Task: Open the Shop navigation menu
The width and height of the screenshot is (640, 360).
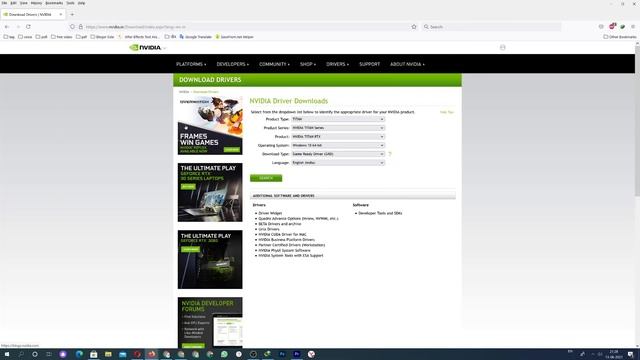Action: pyautogui.click(x=308, y=64)
